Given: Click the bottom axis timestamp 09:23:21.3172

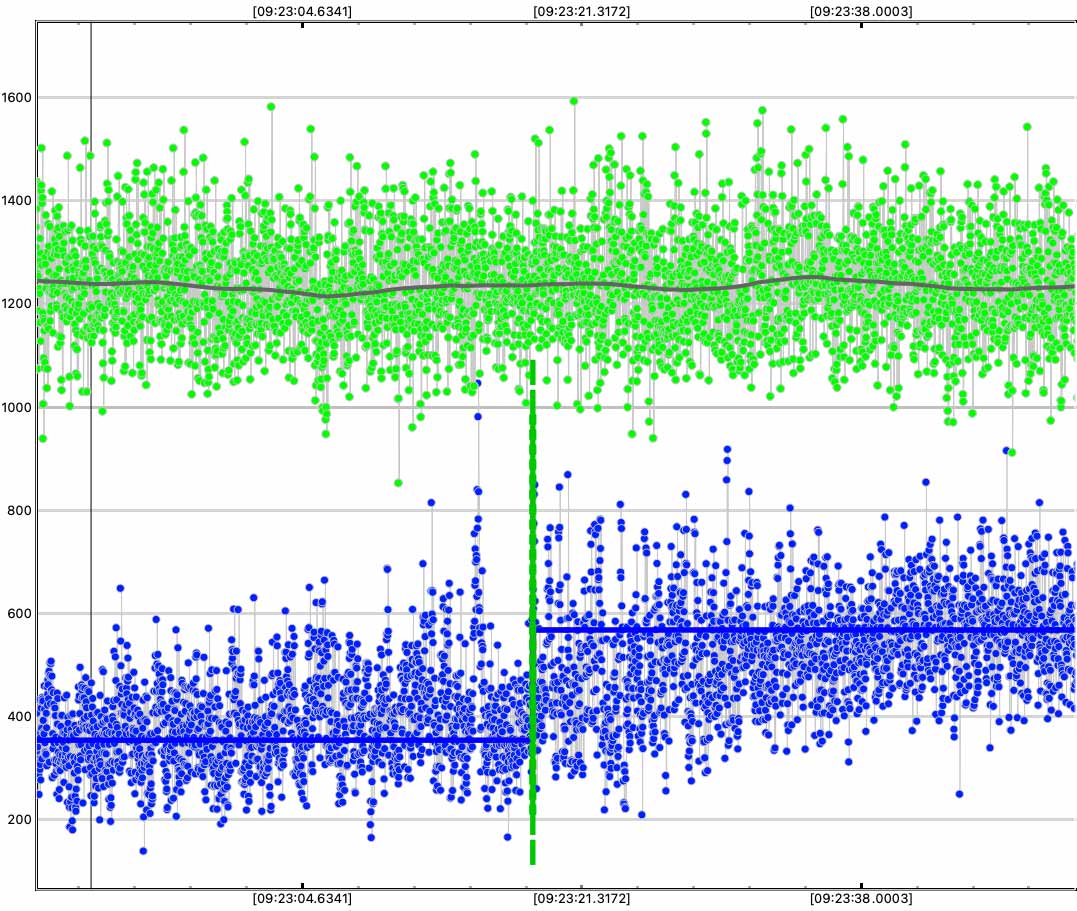Looking at the screenshot, I should (581, 898).
